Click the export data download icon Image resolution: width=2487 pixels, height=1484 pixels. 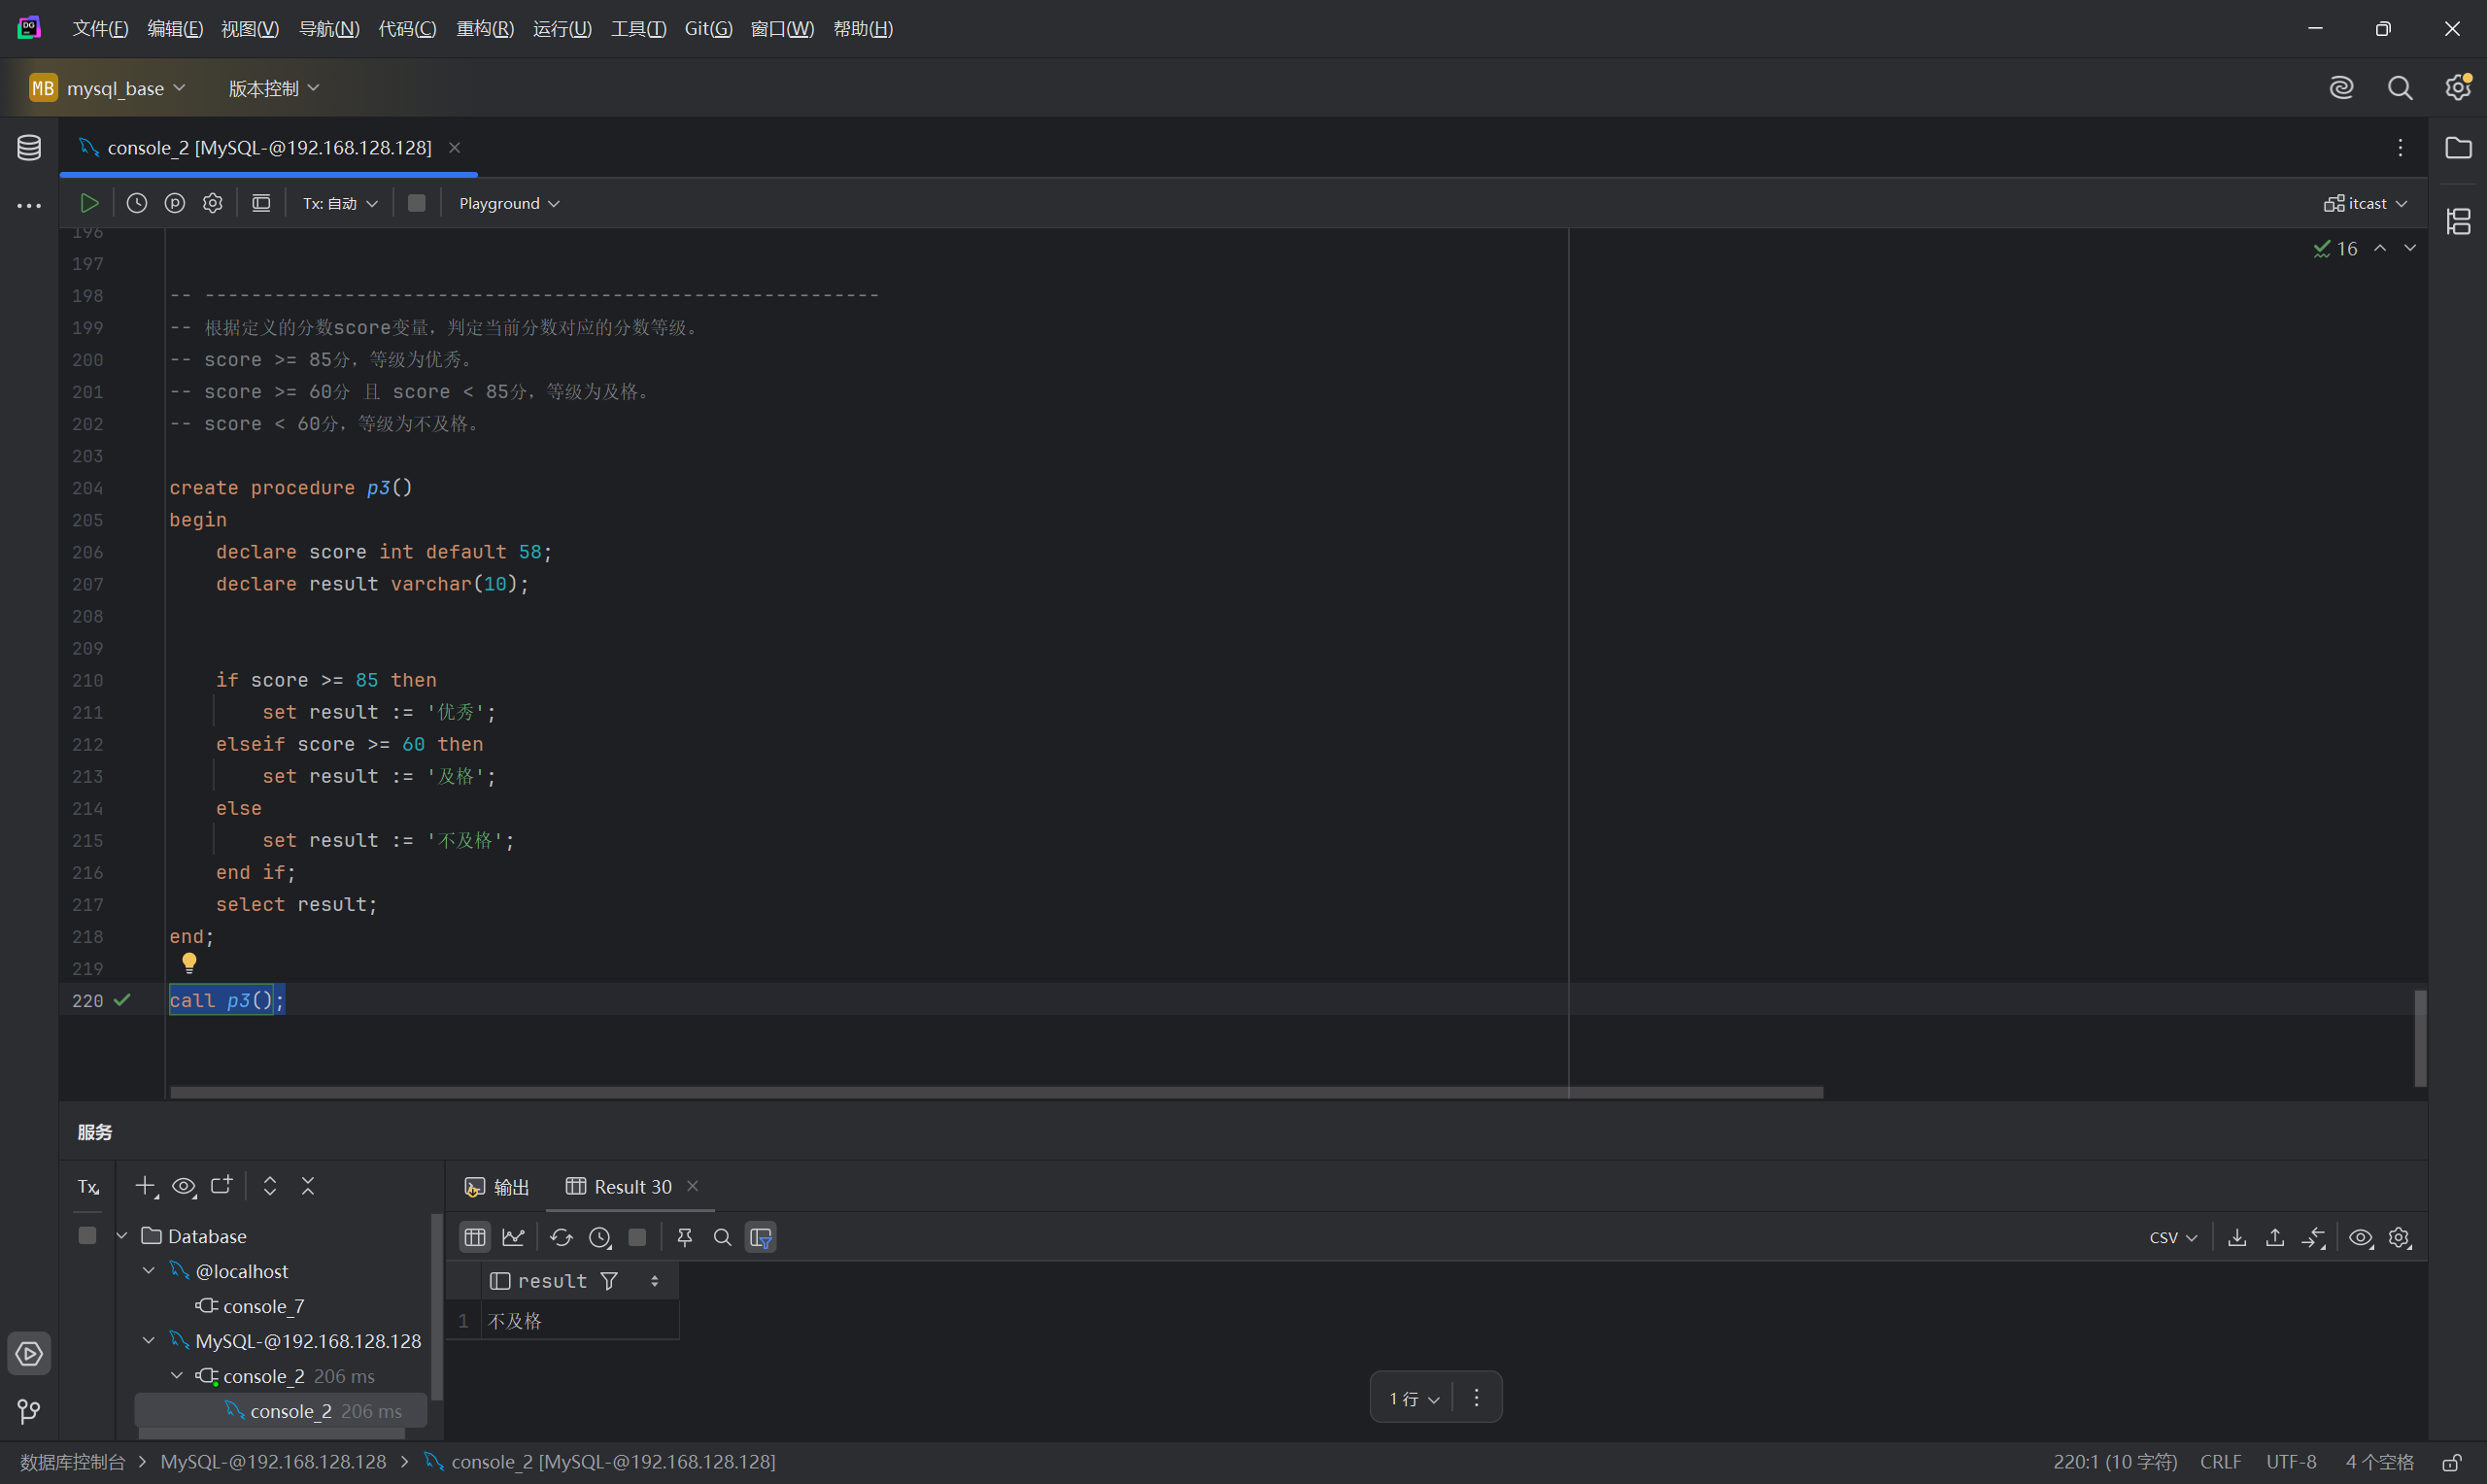tap(2237, 1237)
